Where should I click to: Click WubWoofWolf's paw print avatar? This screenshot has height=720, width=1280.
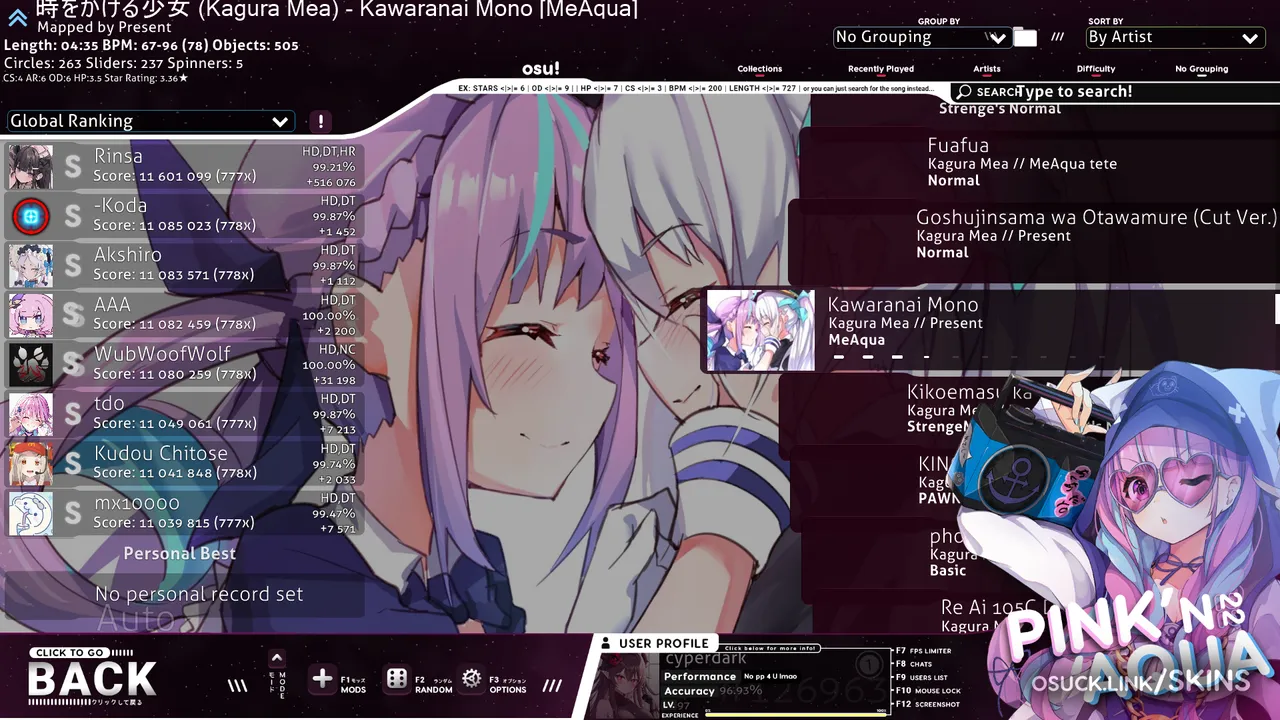click(31, 364)
